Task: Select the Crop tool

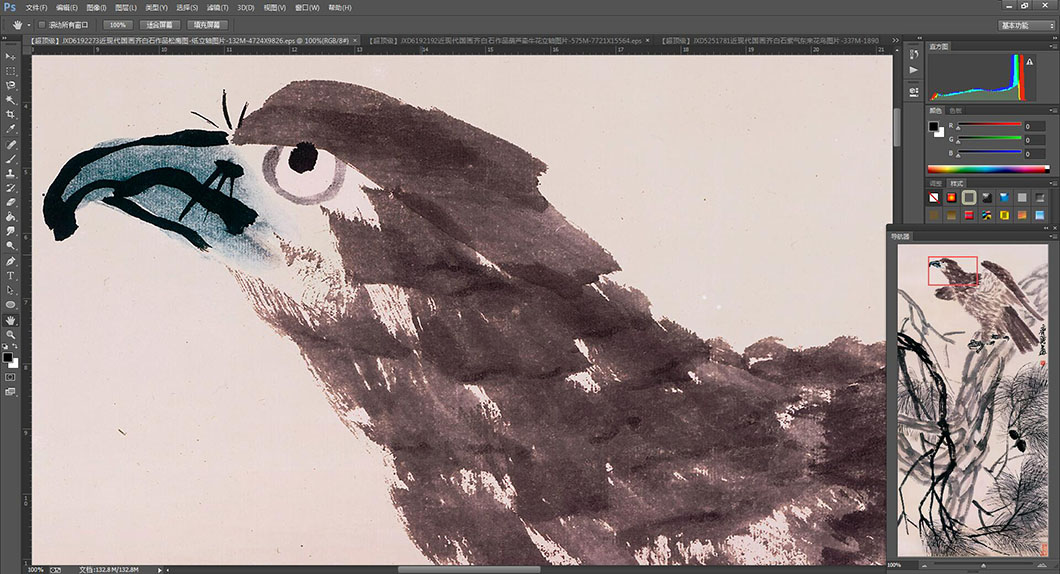Action: [x=10, y=115]
